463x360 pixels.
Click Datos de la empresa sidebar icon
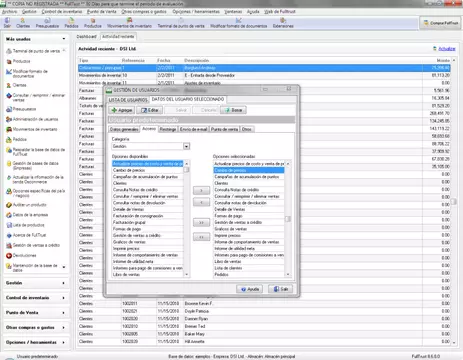pyautogui.click(x=9, y=215)
